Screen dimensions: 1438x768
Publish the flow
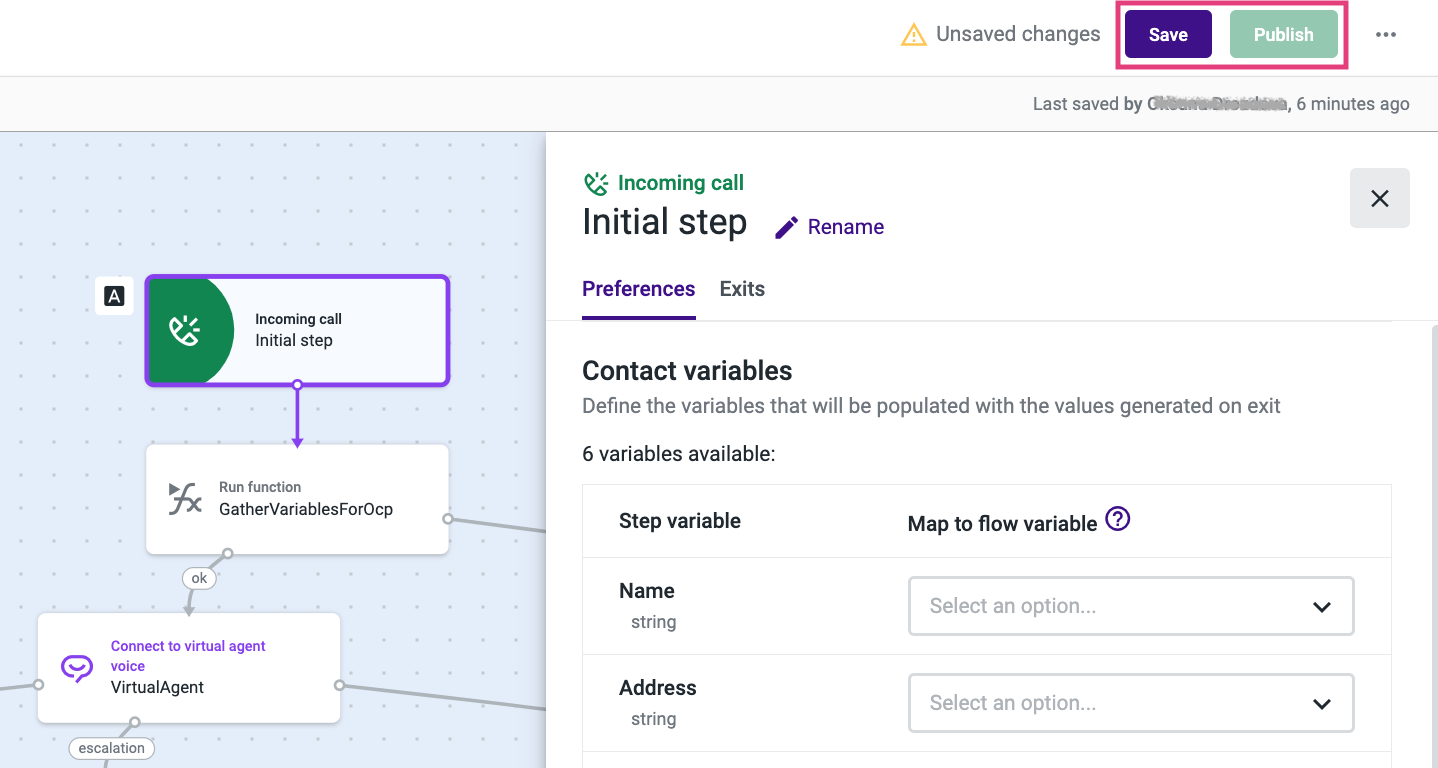point(1283,35)
